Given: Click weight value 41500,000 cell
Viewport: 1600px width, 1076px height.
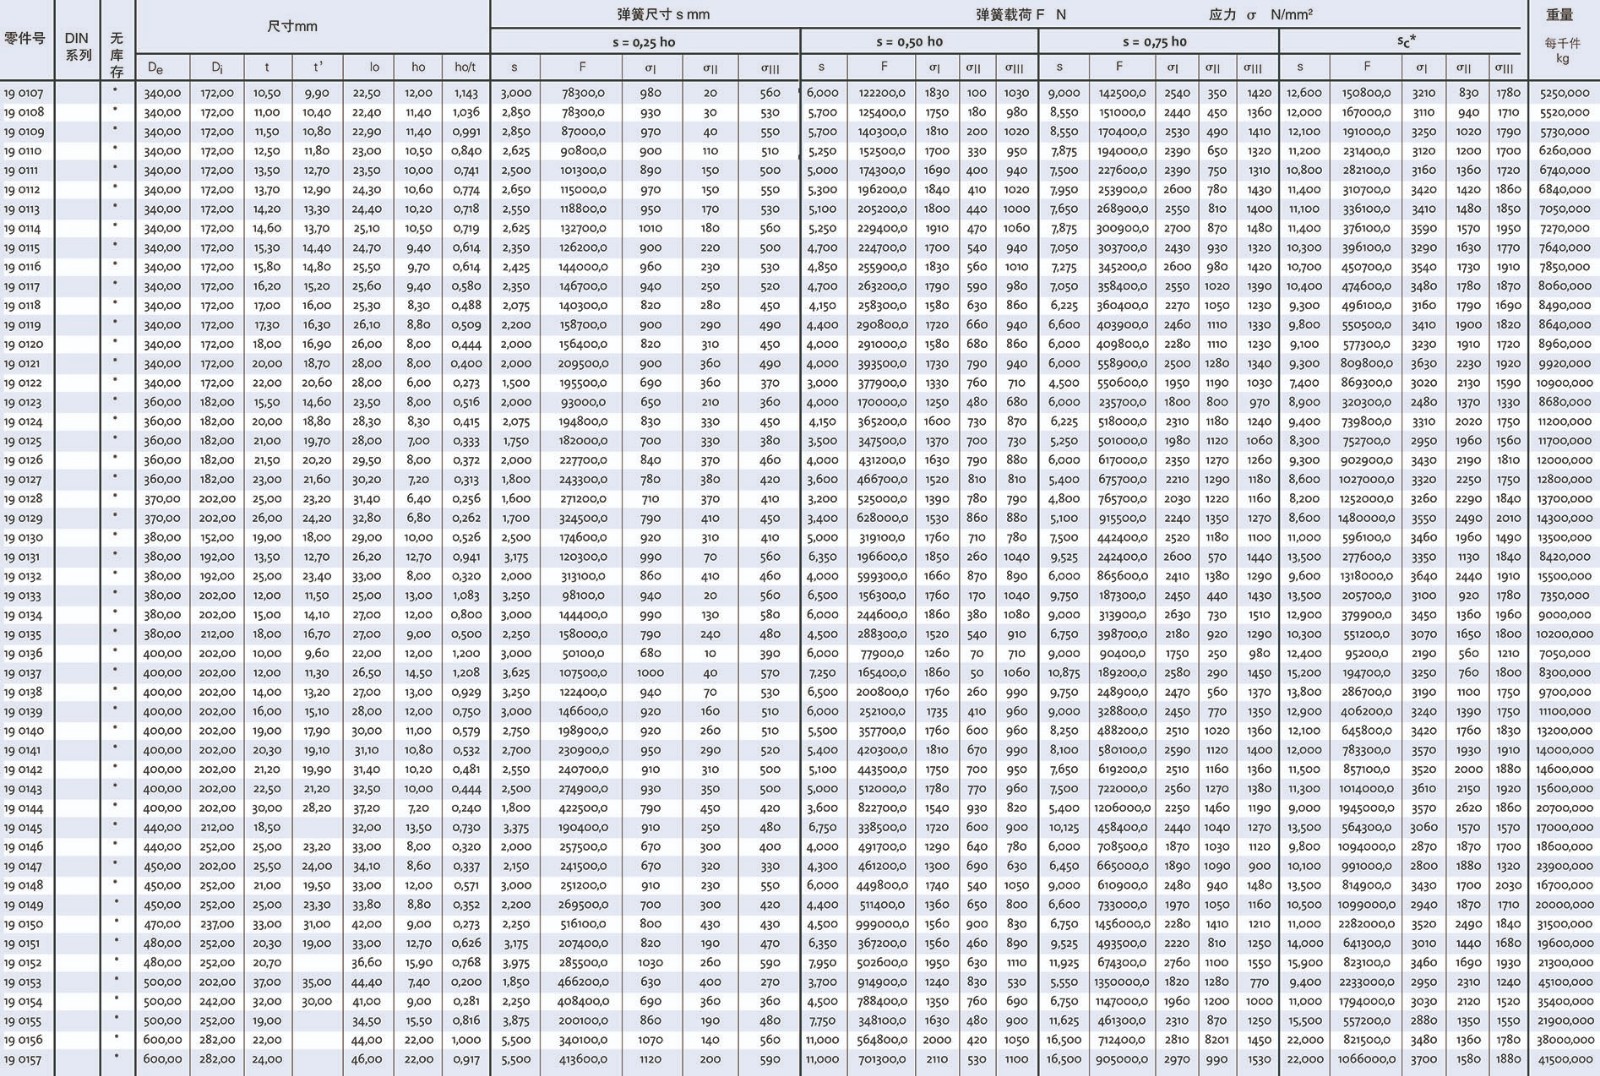Looking at the screenshot, I should click(1565, 1059).
